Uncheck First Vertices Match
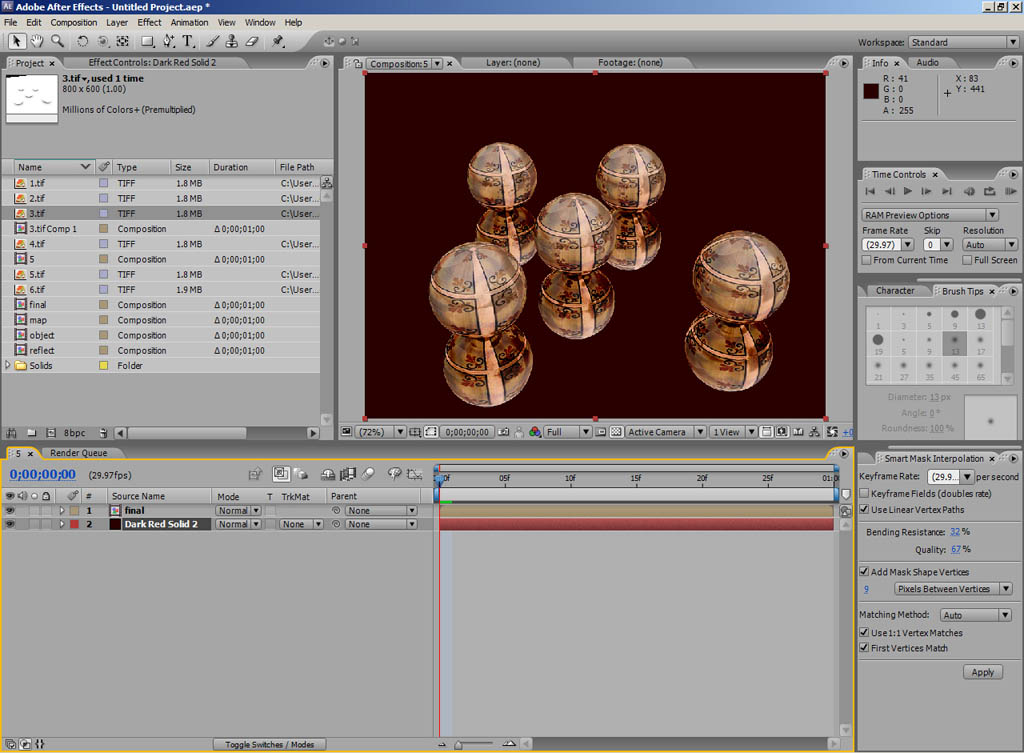Image resolution: width=1024 pixels, height=753 pixels. [864, 648]
